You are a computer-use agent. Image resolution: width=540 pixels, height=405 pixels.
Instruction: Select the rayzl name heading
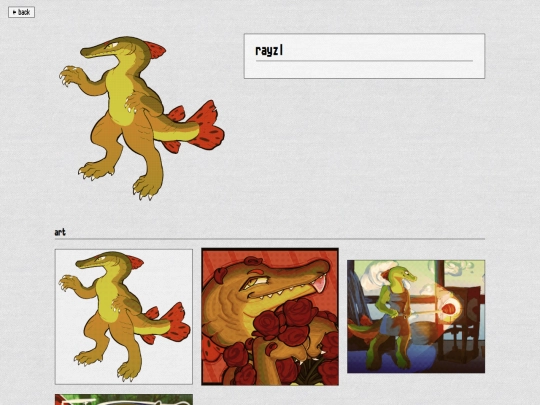pyautogui.click(x=269, y=51)
